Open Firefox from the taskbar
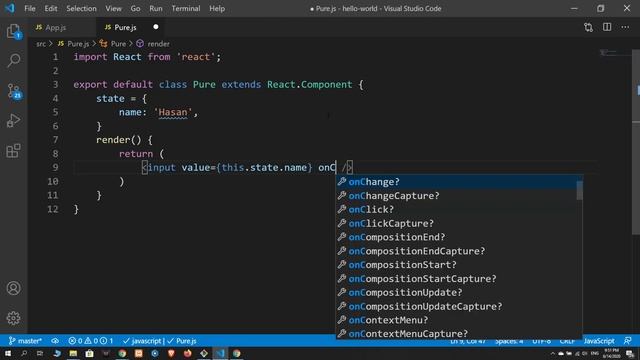The height and width of the screenshot is (360, 640). (x=187, y=353)
